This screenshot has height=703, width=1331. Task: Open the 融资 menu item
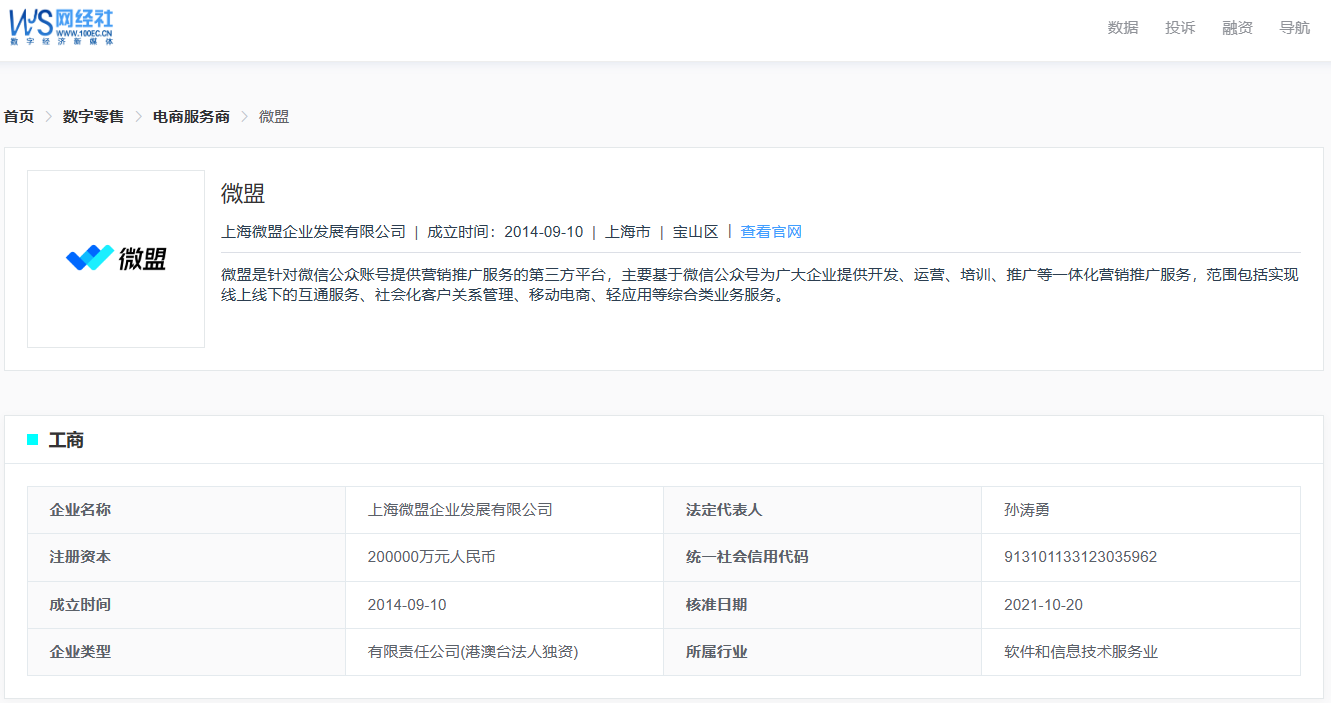point(1237,28)
